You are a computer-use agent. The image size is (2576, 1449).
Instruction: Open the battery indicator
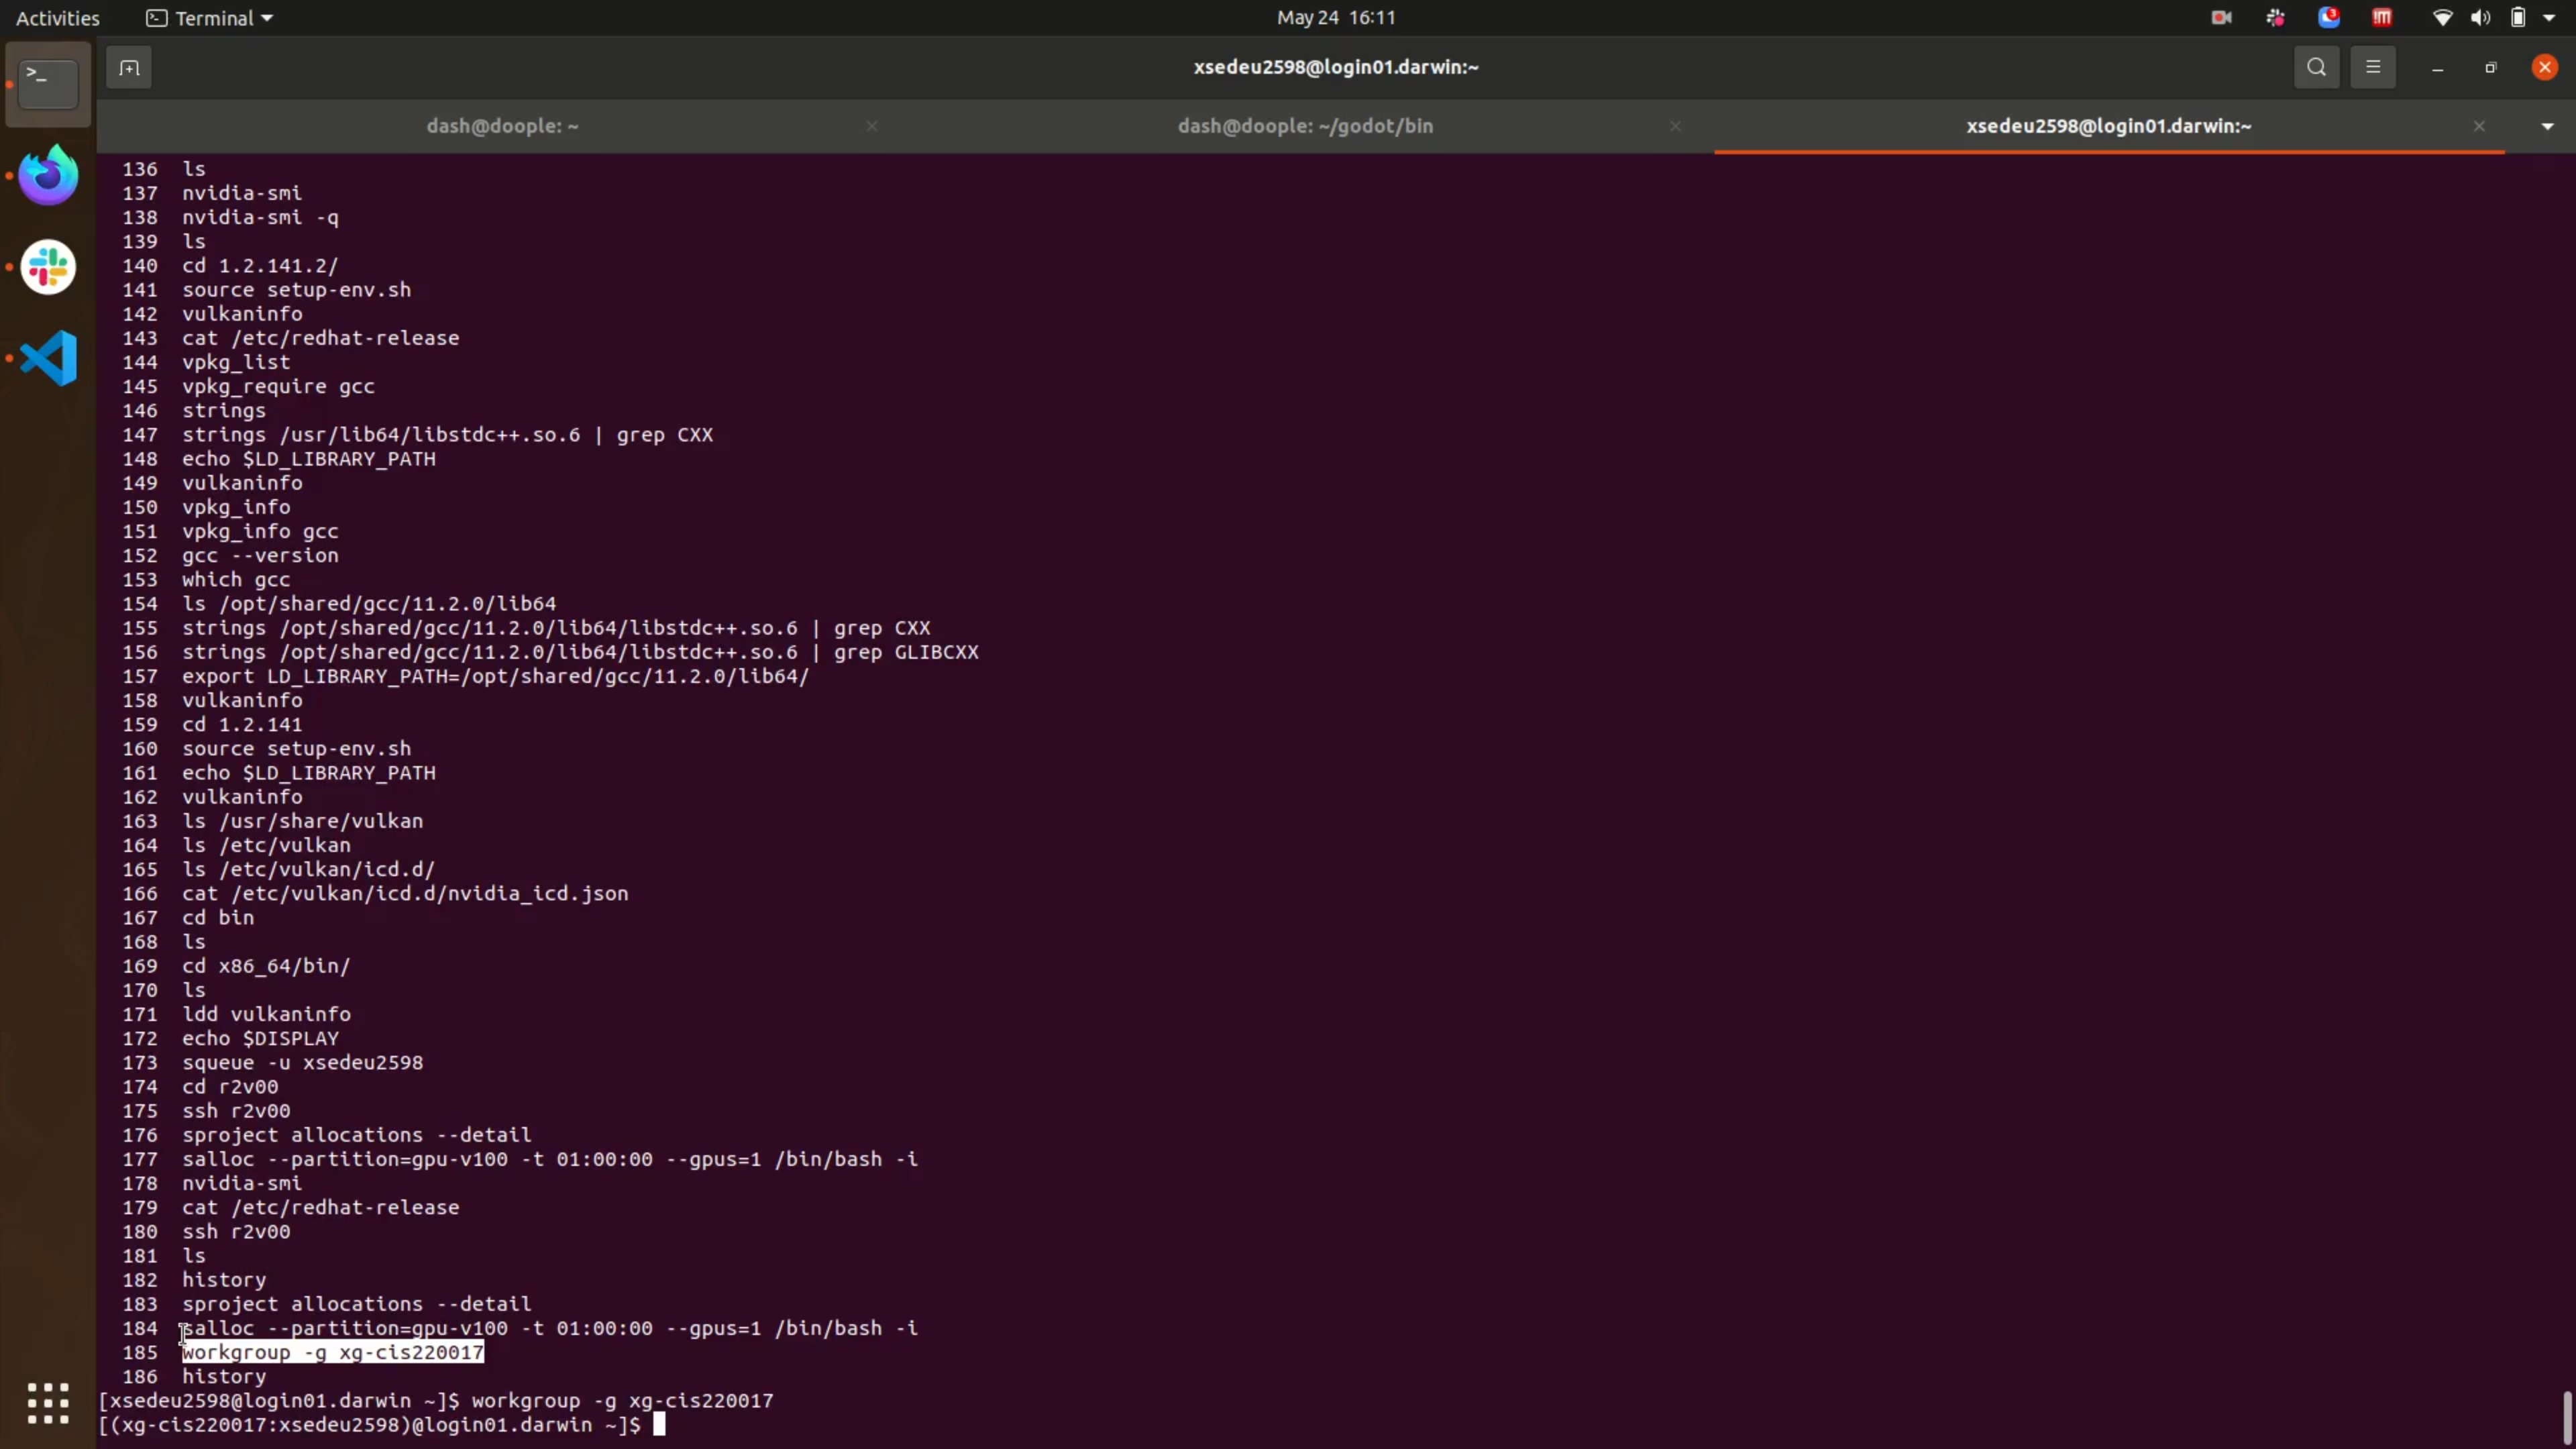2518,18
